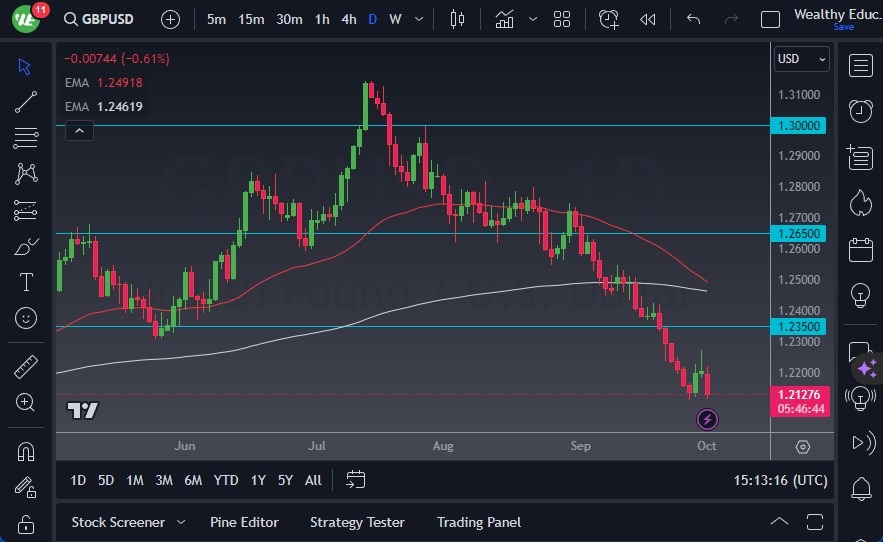Switch to the Strategy Tester tab
This screenshot has height=542, width=883.
pyautogui.click(x=357, y=522)
